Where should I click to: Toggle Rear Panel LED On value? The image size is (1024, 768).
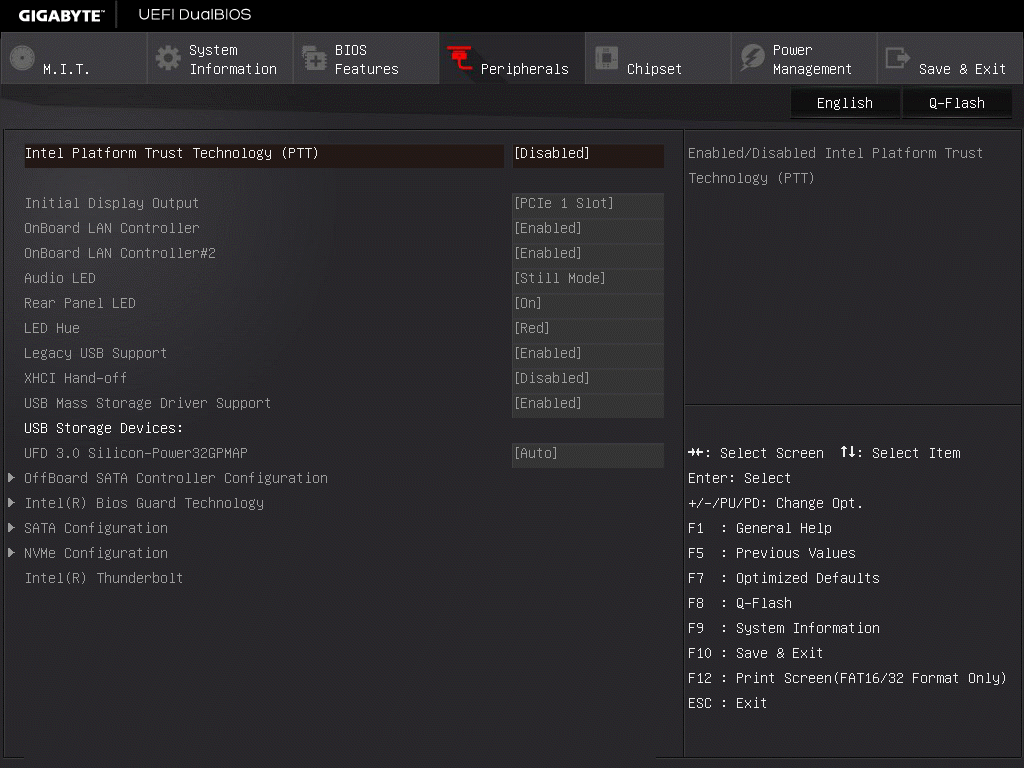pos(588,304)
